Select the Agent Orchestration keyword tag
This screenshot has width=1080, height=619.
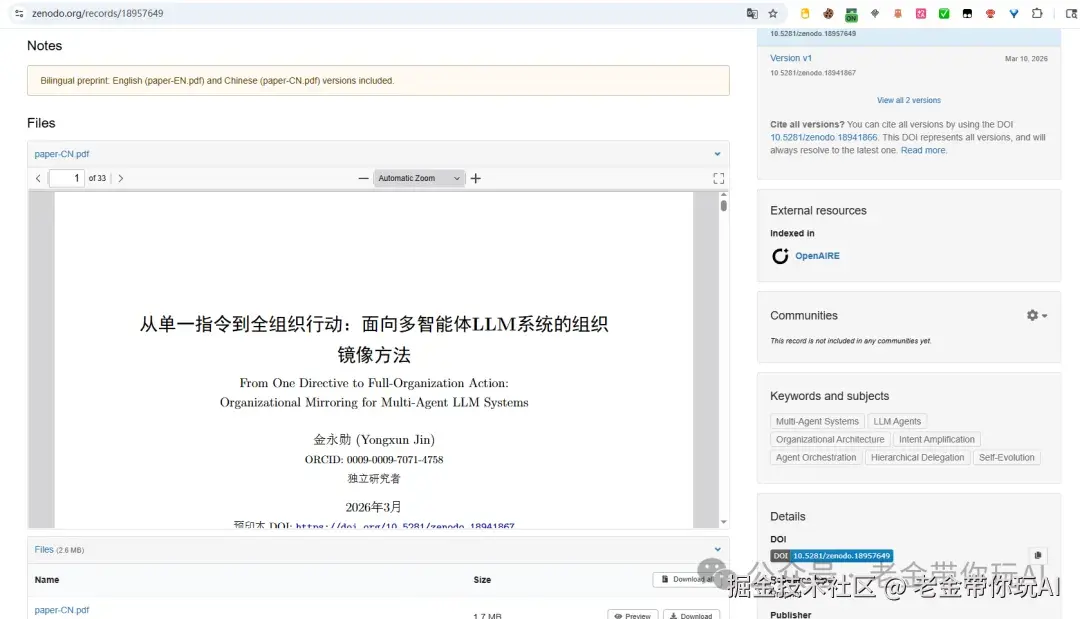(x=816, y=457)
